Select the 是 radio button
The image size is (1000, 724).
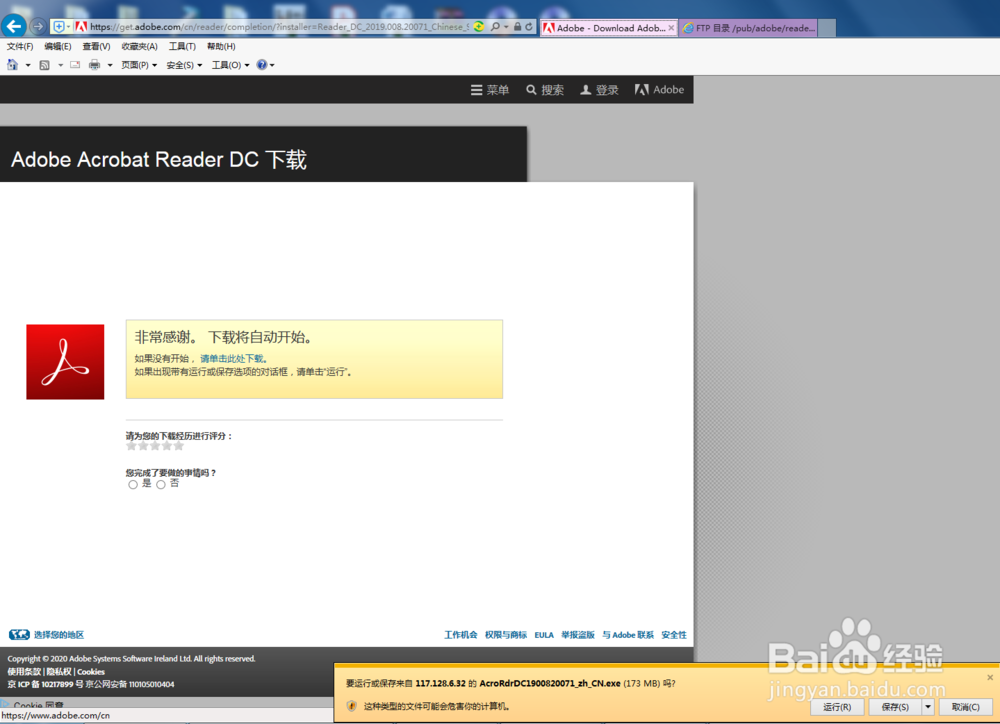[132, 484]
